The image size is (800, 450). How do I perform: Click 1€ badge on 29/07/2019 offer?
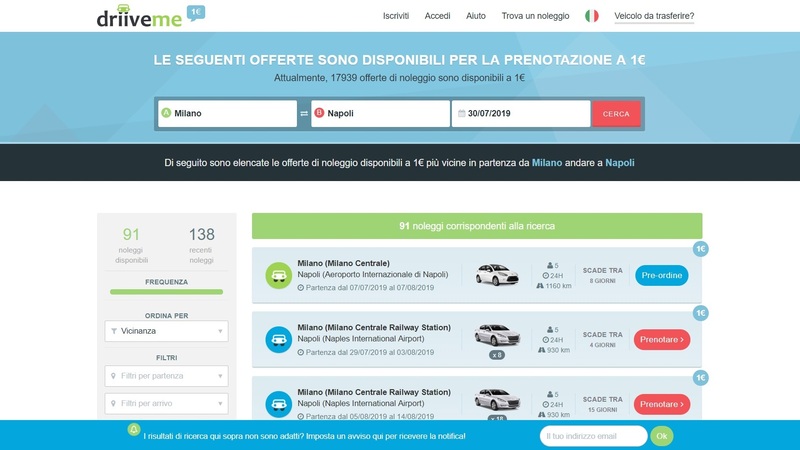click(x=701, y=313)
